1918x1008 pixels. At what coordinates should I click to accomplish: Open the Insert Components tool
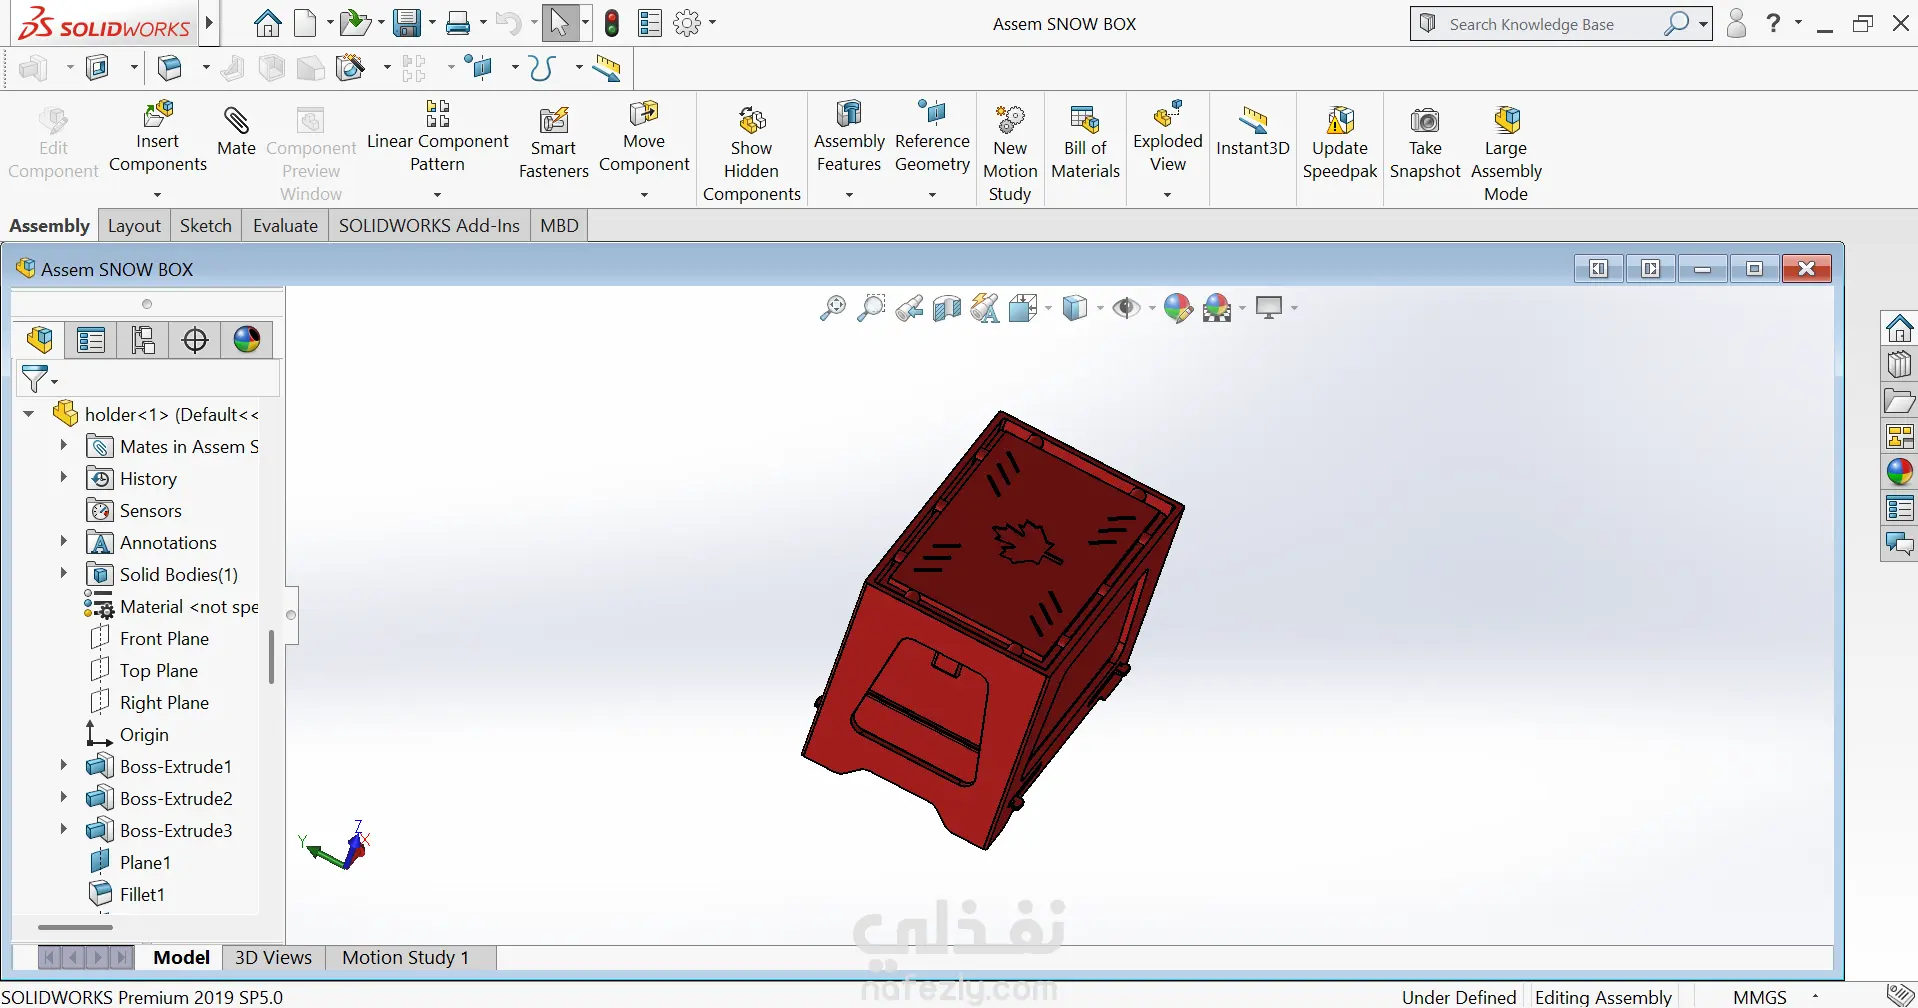(158, 139)
